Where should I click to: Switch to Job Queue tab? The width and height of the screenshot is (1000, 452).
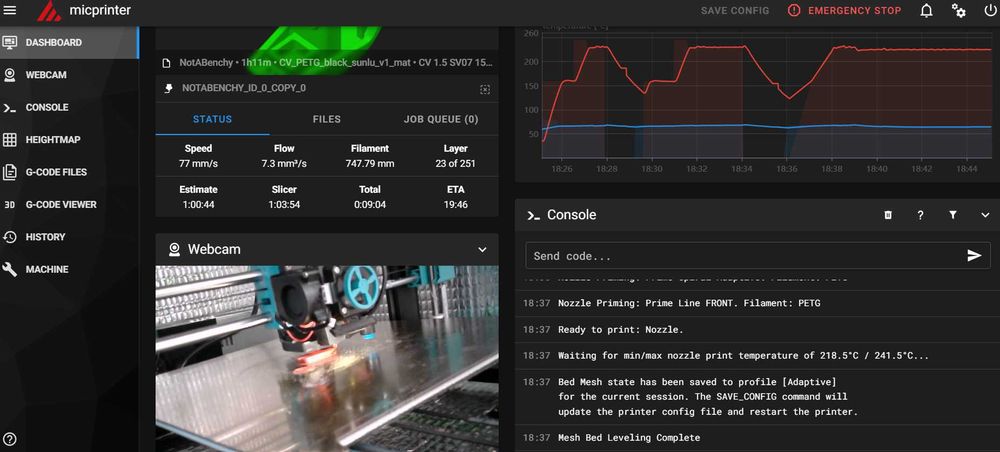tap(441, 119)
